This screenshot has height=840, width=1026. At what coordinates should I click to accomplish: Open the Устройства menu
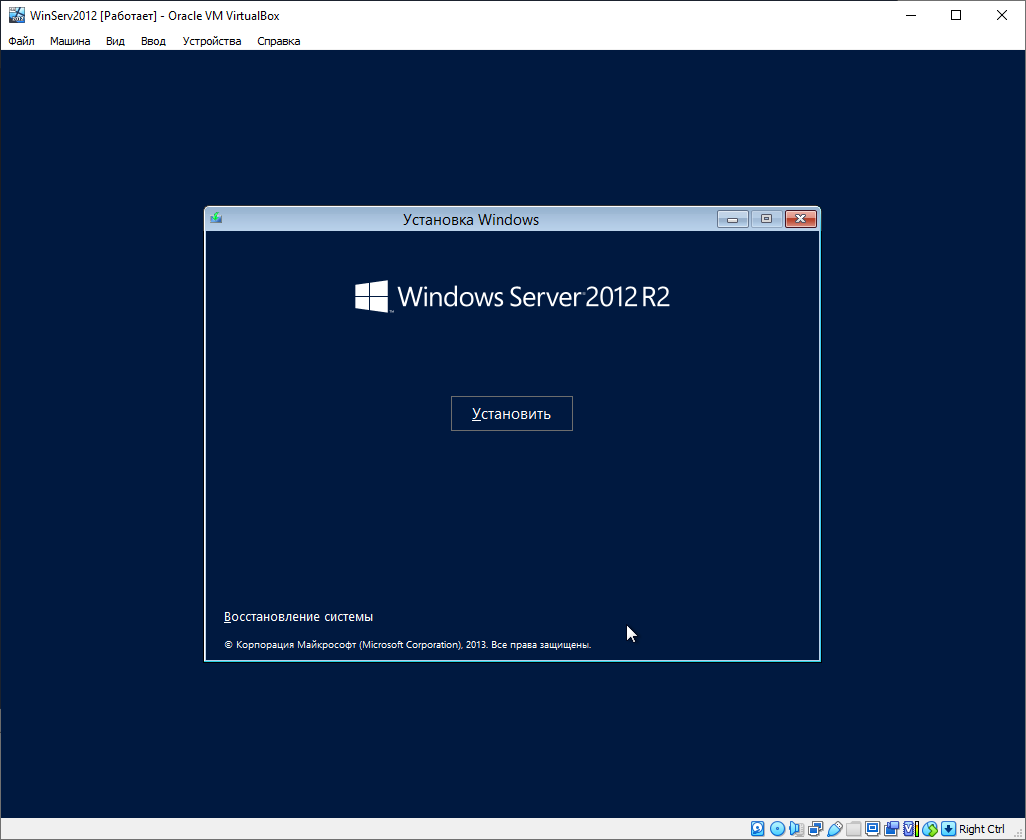click(212, 41)
